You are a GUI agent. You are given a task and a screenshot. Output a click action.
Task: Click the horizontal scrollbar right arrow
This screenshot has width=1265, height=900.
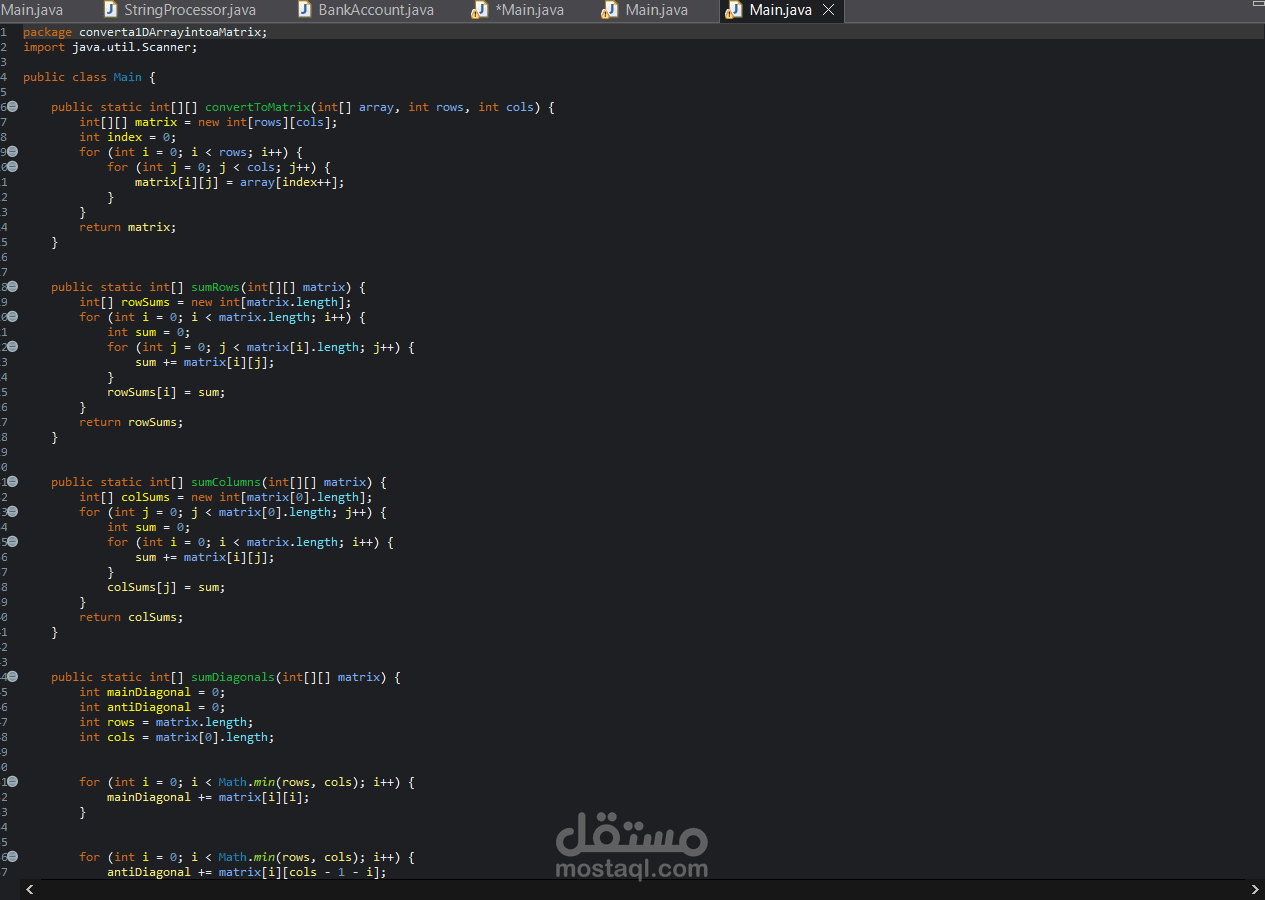pyautogui.click(x=1255, y=889)
